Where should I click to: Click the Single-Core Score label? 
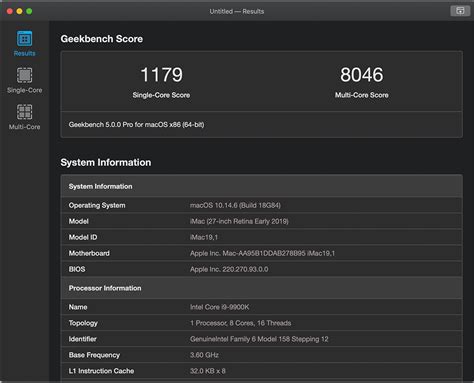click(x=161, y=95)
